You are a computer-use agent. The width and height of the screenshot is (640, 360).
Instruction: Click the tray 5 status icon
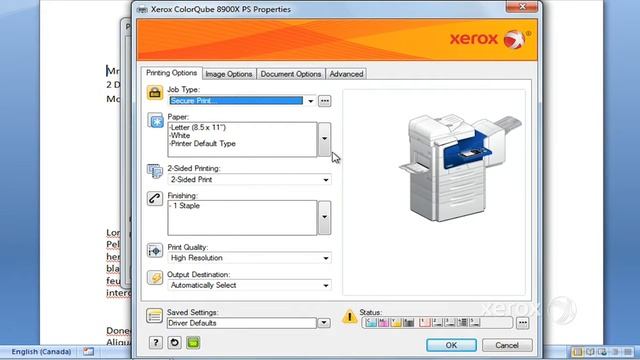point(475,323)
